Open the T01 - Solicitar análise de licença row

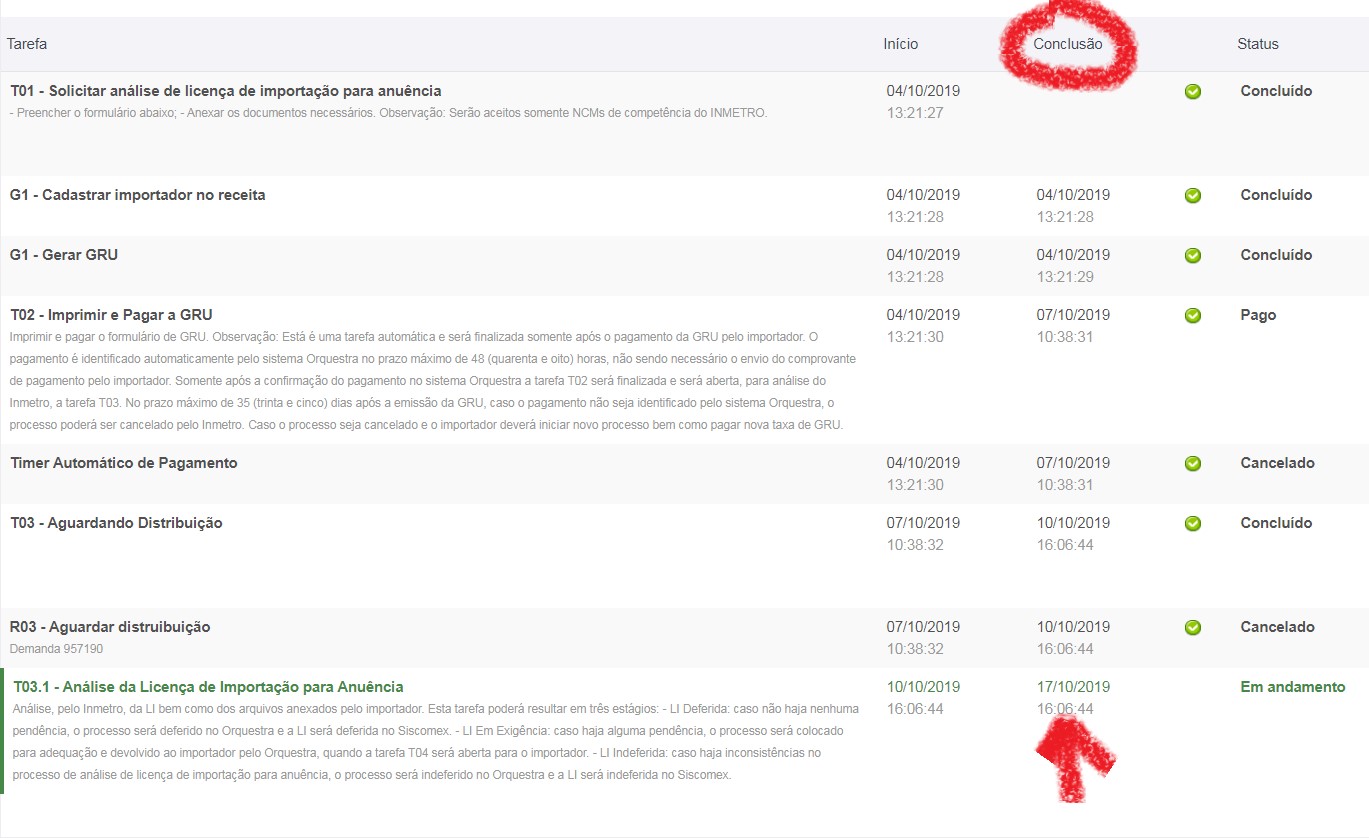pyautogui.click(x=225, y=90)
